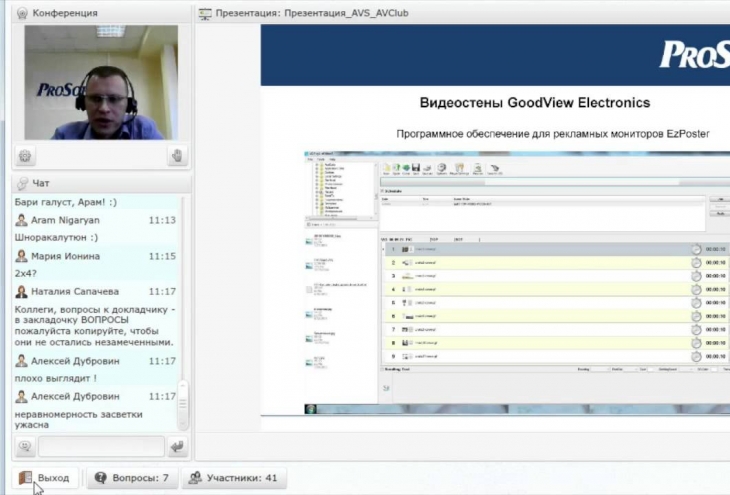Click the Выход exit button

point(45,478)
